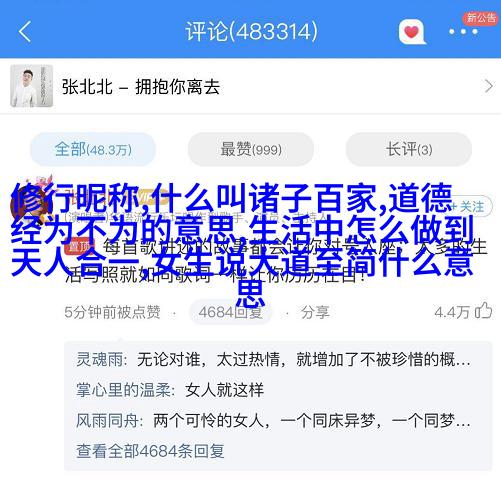Open the reply from 风雨同舟
Image resolution: width=501 pixels, height=485 pixels.
click(x=273, y=420)
